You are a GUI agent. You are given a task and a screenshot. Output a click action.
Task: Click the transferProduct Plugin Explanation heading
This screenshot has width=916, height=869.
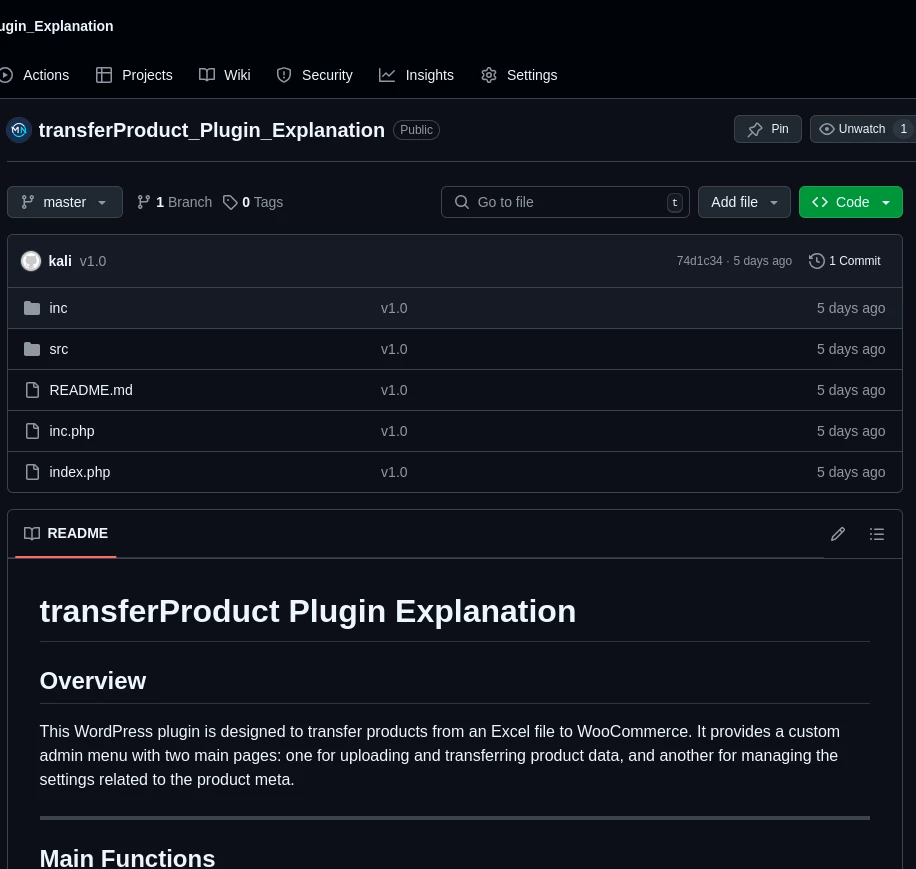(x=308, y=611)
